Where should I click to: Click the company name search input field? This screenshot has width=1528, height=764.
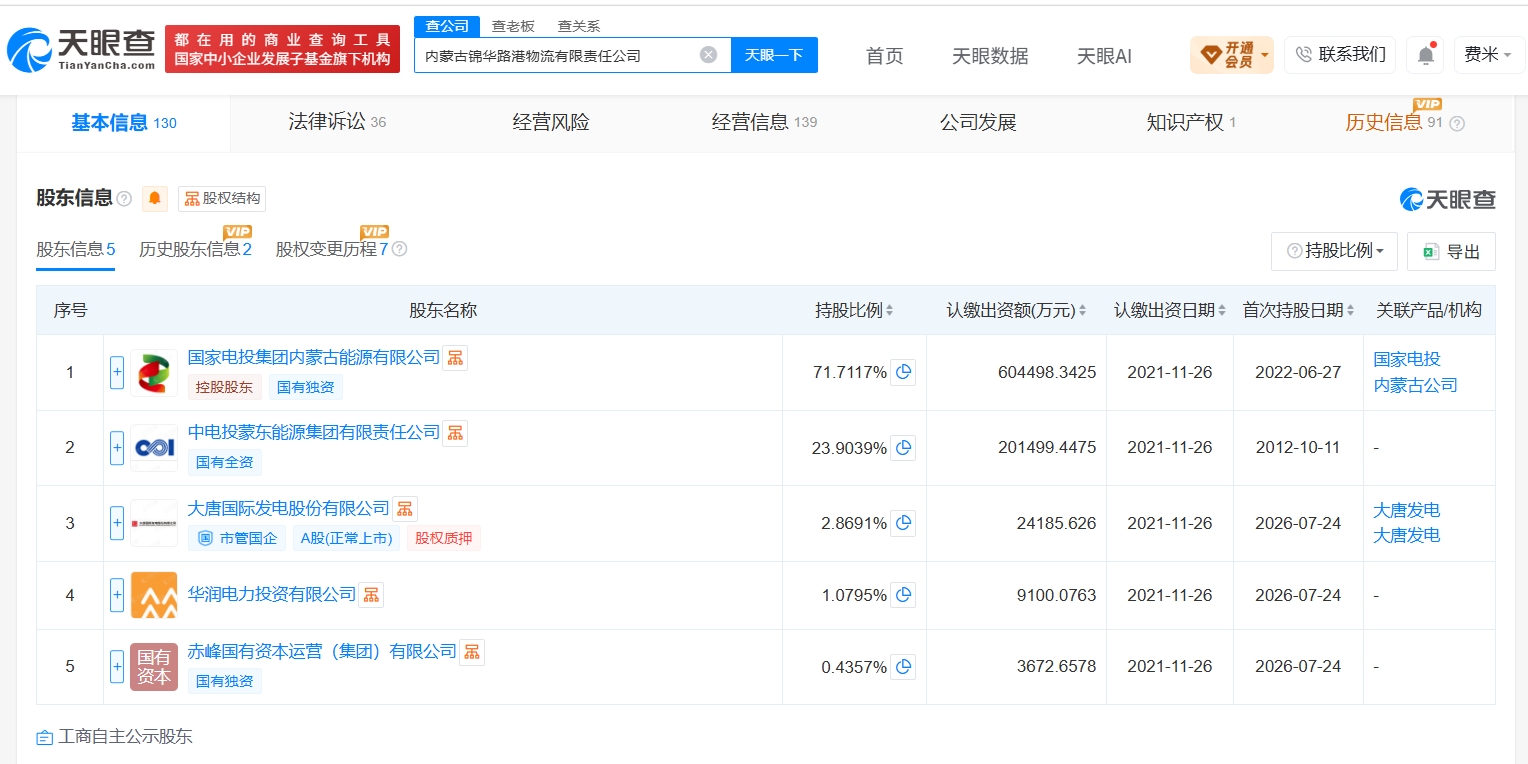(558, 55)
